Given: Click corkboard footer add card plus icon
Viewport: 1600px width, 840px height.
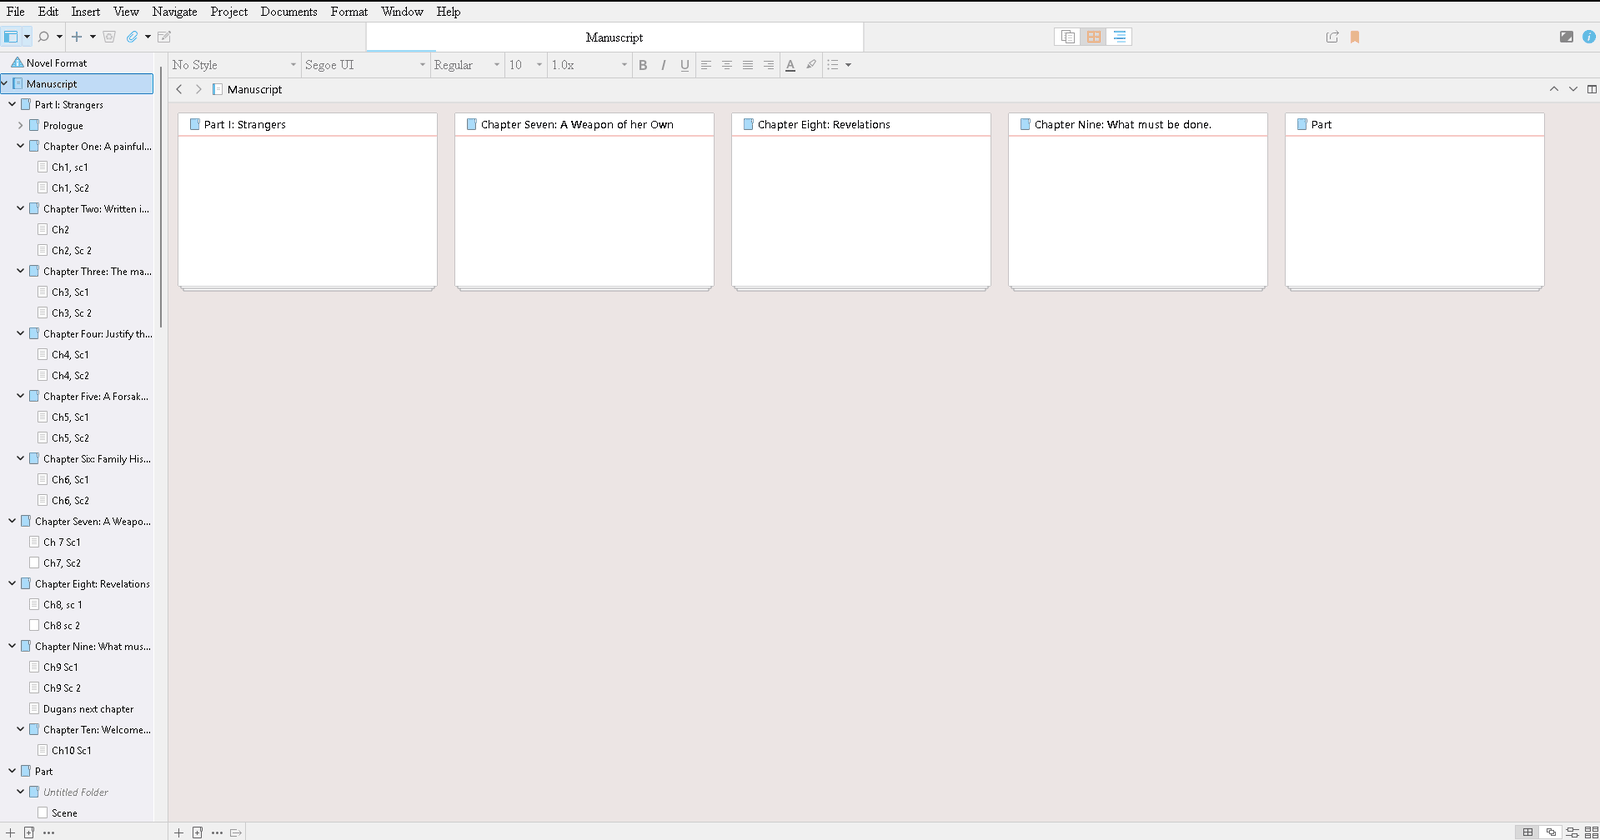Looking at the screenshot, I should pos(179,832).
